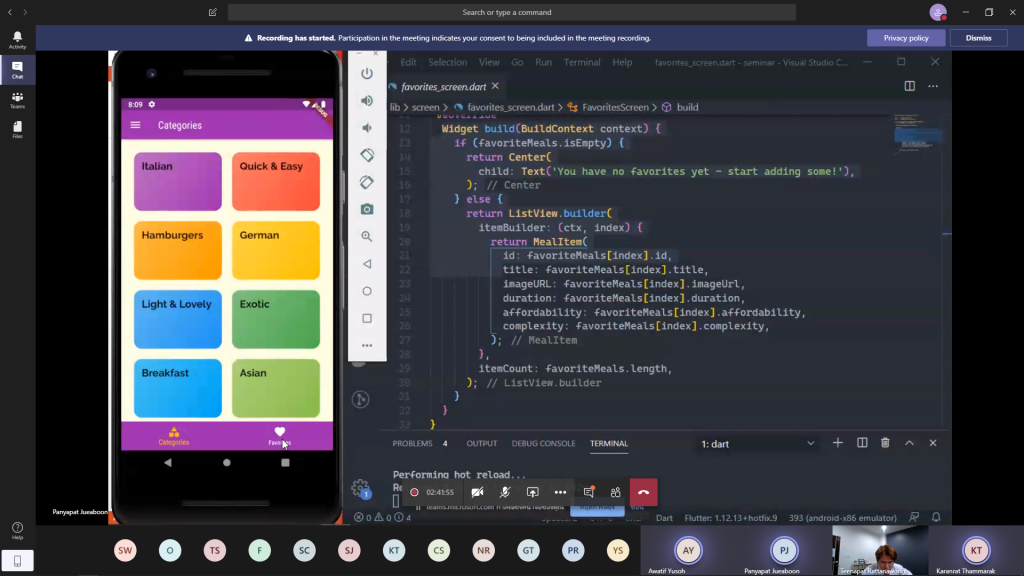Hang up the Teams call

(643, 492)
